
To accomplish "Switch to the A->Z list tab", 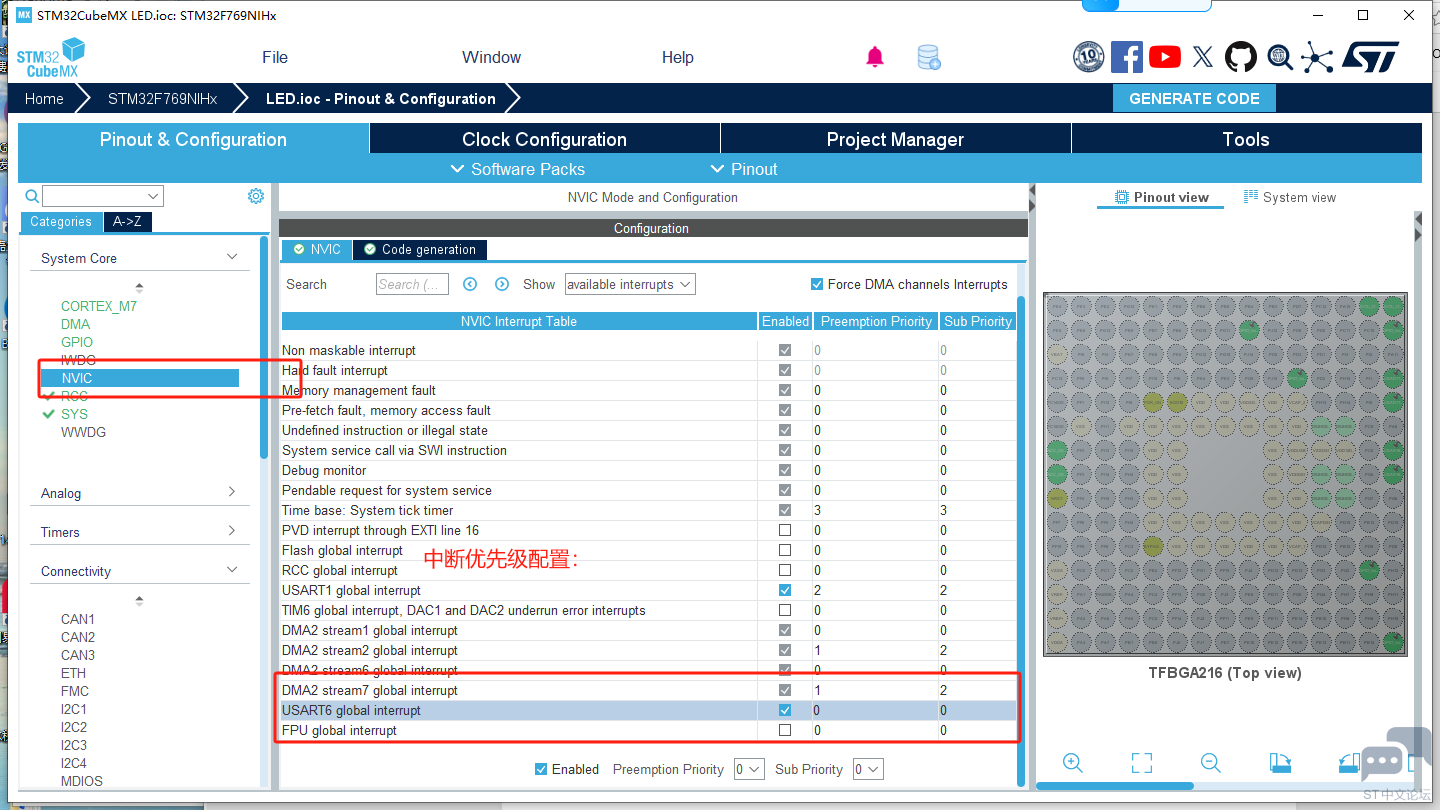I will [x=127, y=222].
